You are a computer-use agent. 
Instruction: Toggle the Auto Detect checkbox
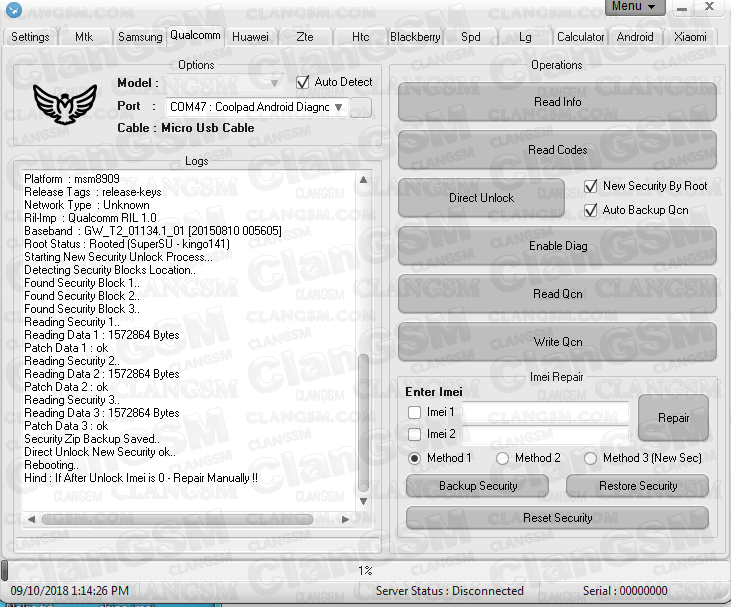[303, 83]
